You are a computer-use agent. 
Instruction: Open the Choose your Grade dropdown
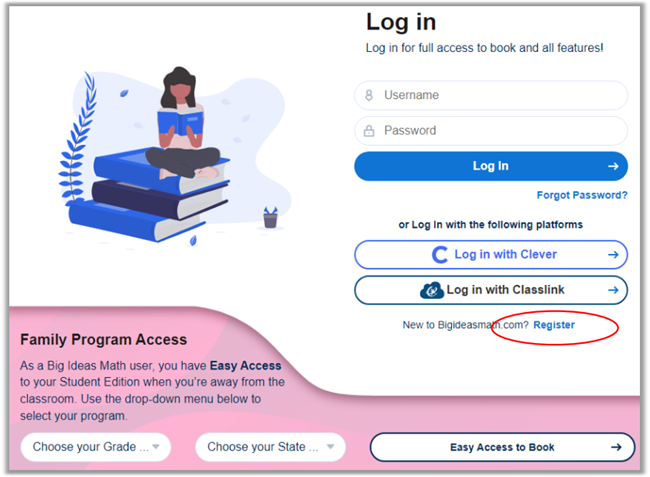(x=96, y=447)
